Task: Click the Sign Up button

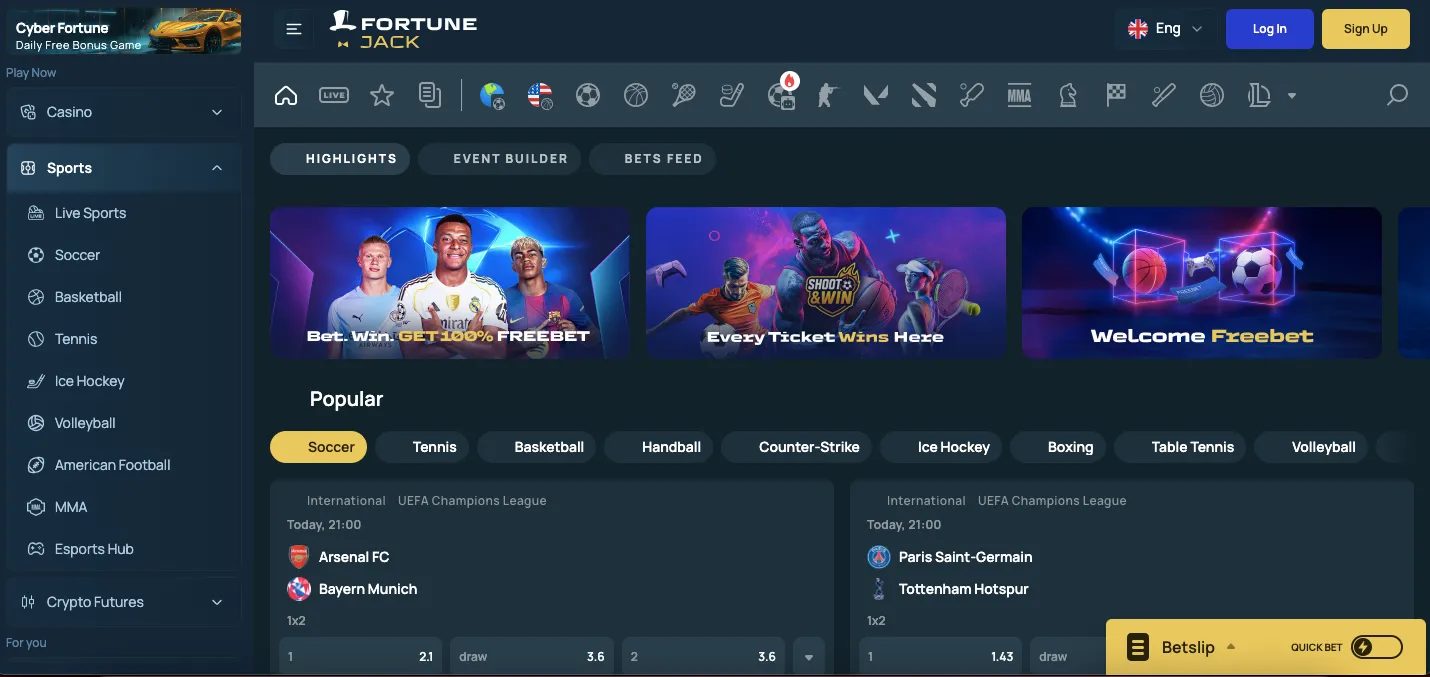Action: 1366,29
